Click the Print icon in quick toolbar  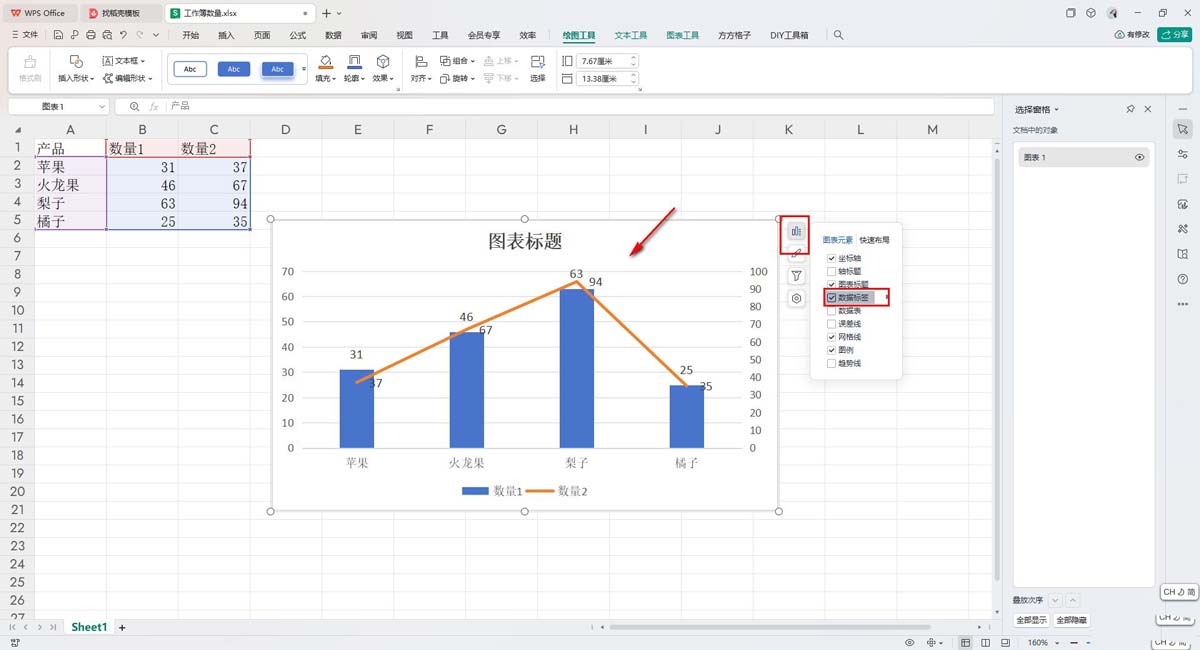(x=91, y=35)
